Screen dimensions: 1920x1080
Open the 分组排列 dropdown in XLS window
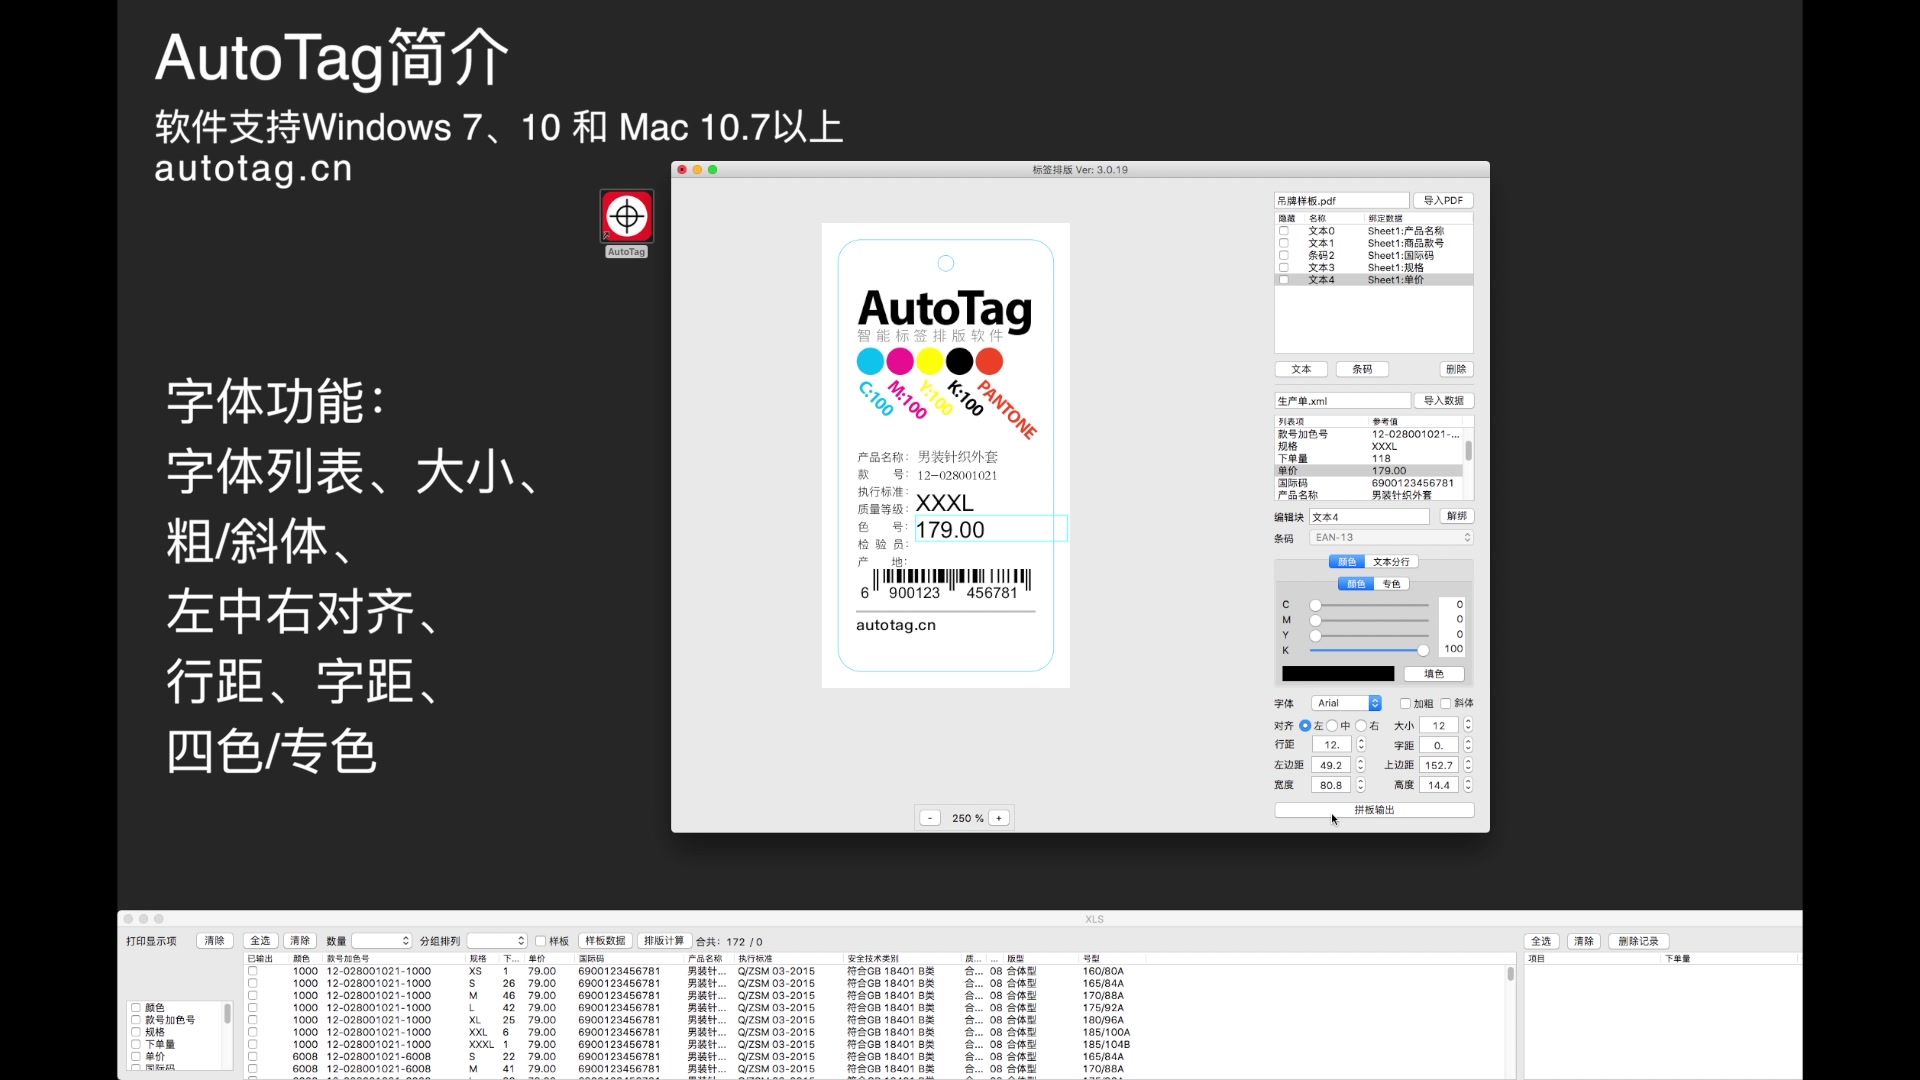tap(496, 941)
